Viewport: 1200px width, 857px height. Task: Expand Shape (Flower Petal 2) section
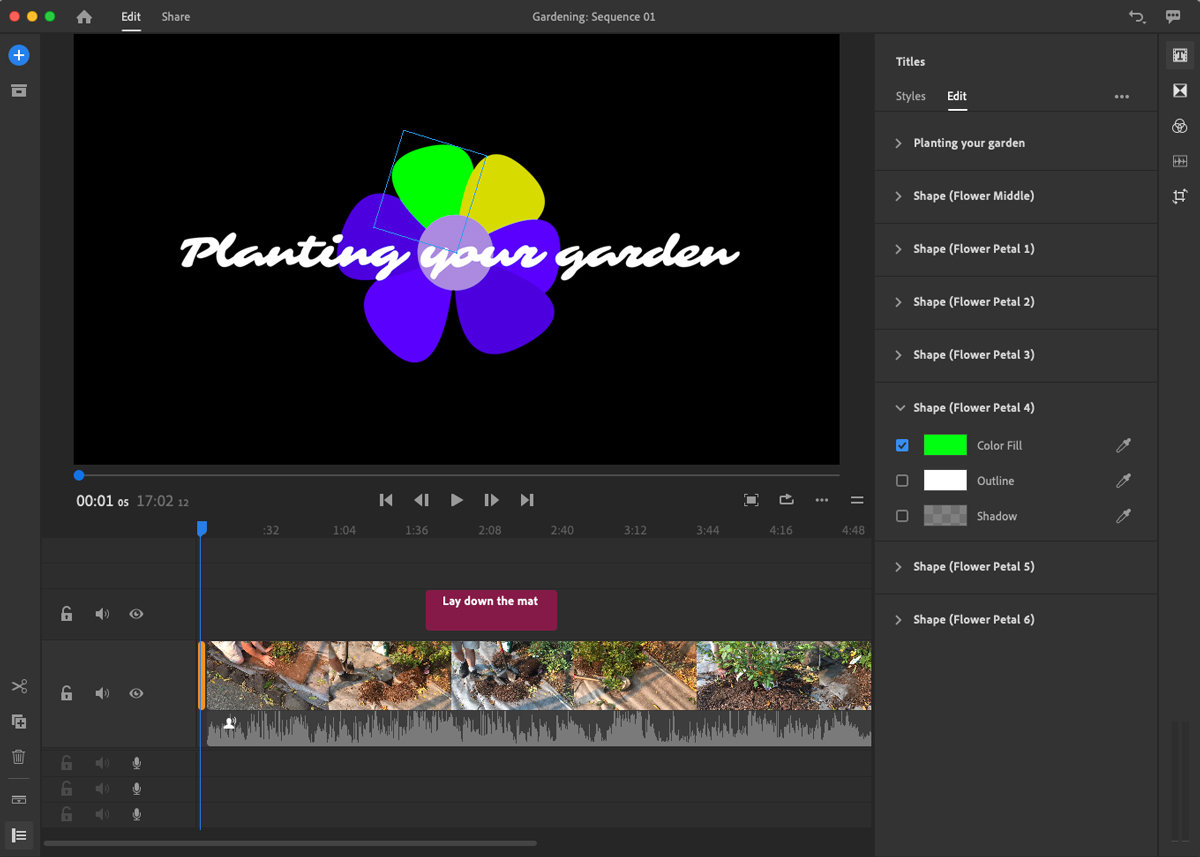coord(899,302)
